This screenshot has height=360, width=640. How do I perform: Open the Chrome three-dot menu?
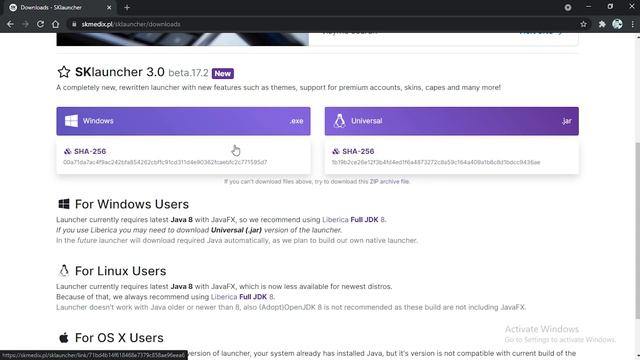point(632,24)
